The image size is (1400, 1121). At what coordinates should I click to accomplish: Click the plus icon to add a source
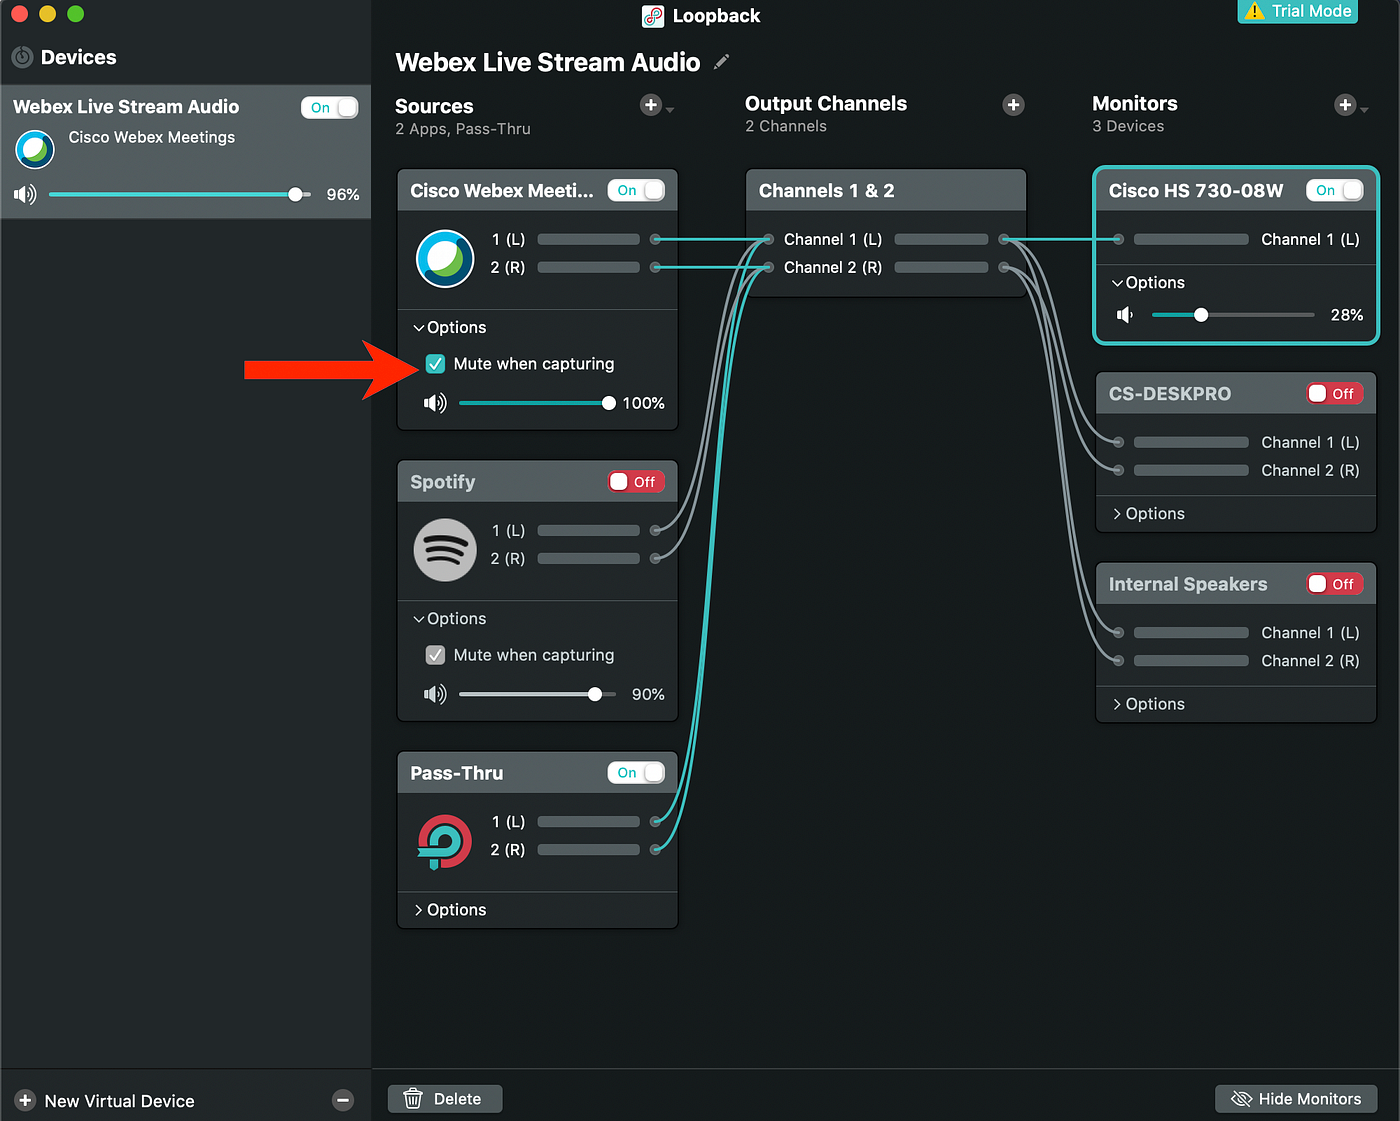click(651, 105)
